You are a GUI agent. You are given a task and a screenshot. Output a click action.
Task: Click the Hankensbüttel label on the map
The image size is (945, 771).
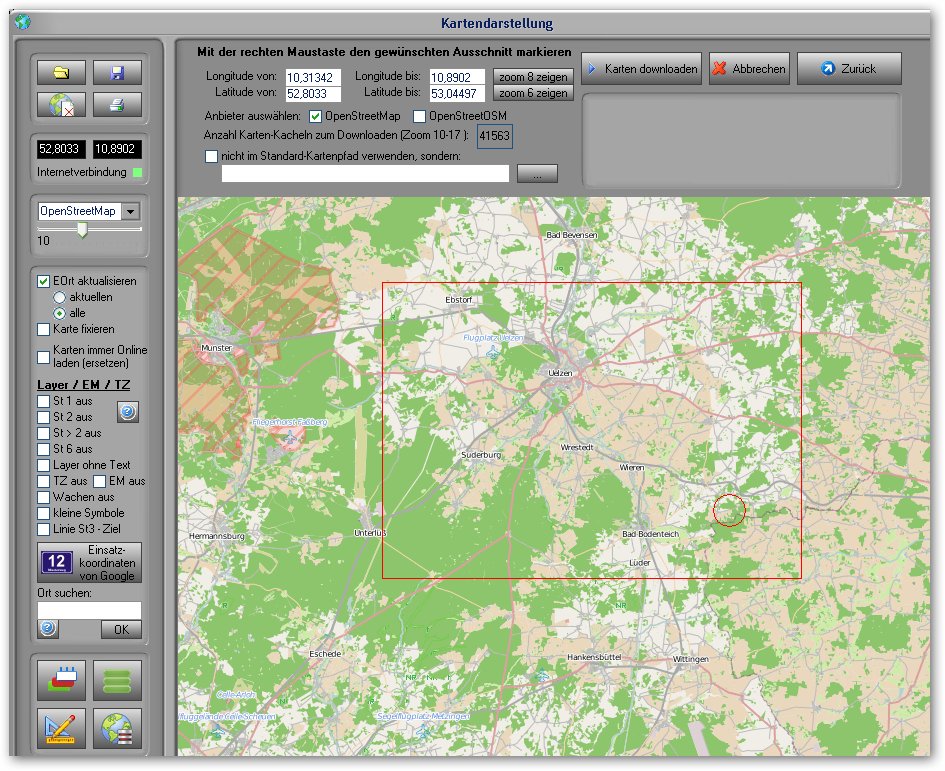point(594,656)
